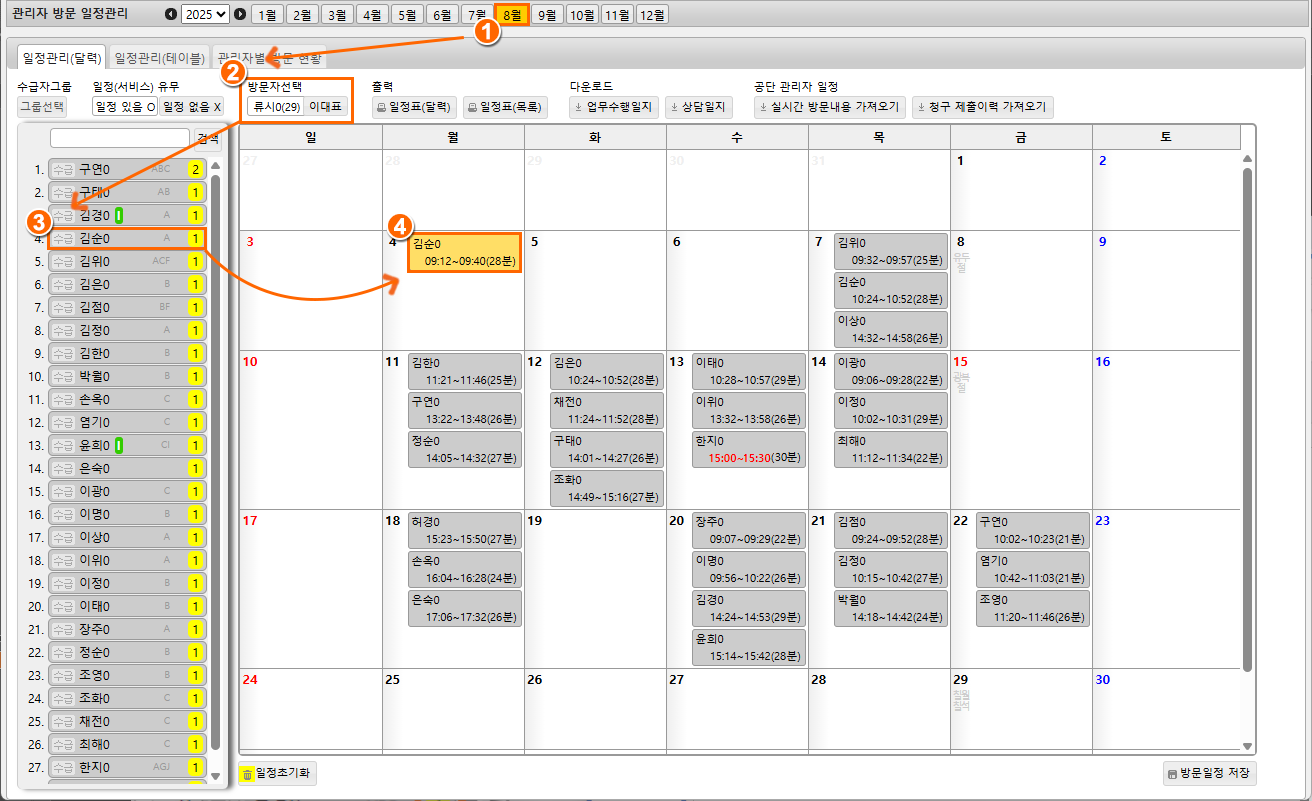The image size is (1312, 801).
Task: Select recipient 구연0 in the list
Action: 127,169
